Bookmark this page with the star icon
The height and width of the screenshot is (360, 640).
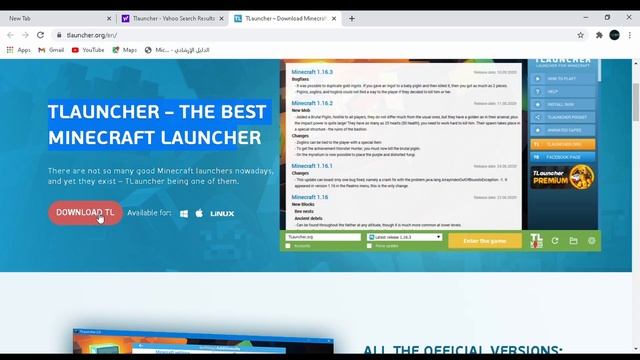[580, 35]
